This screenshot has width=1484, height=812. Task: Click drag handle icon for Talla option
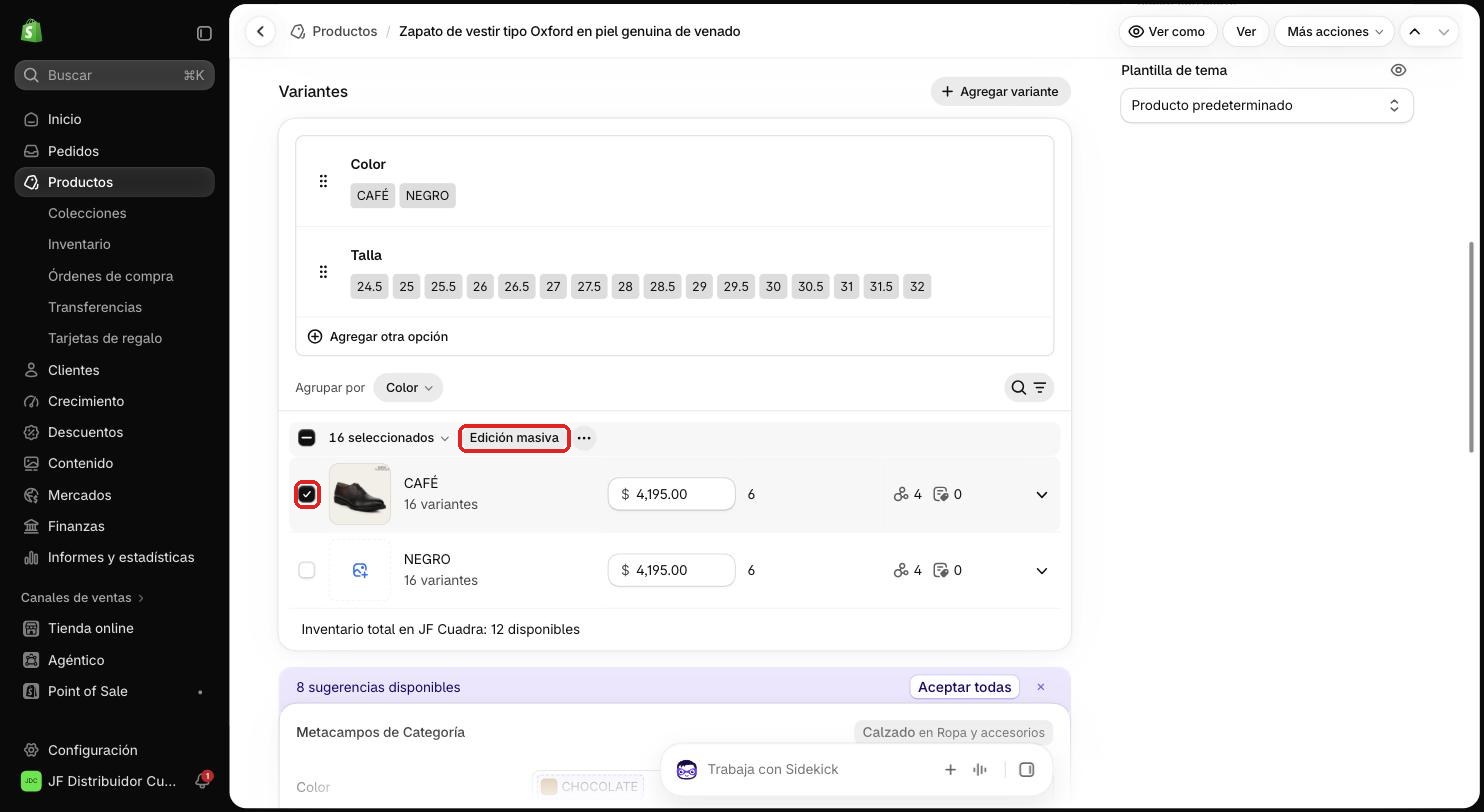point(323,272)
